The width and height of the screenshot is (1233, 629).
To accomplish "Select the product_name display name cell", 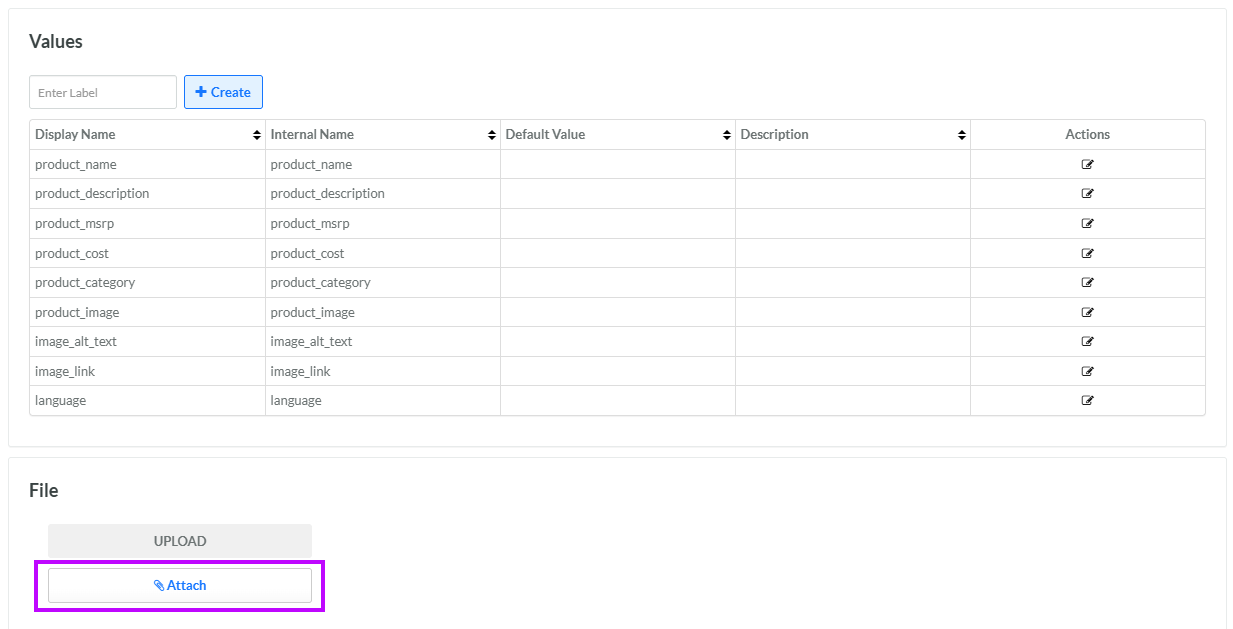I will [76, 165].
